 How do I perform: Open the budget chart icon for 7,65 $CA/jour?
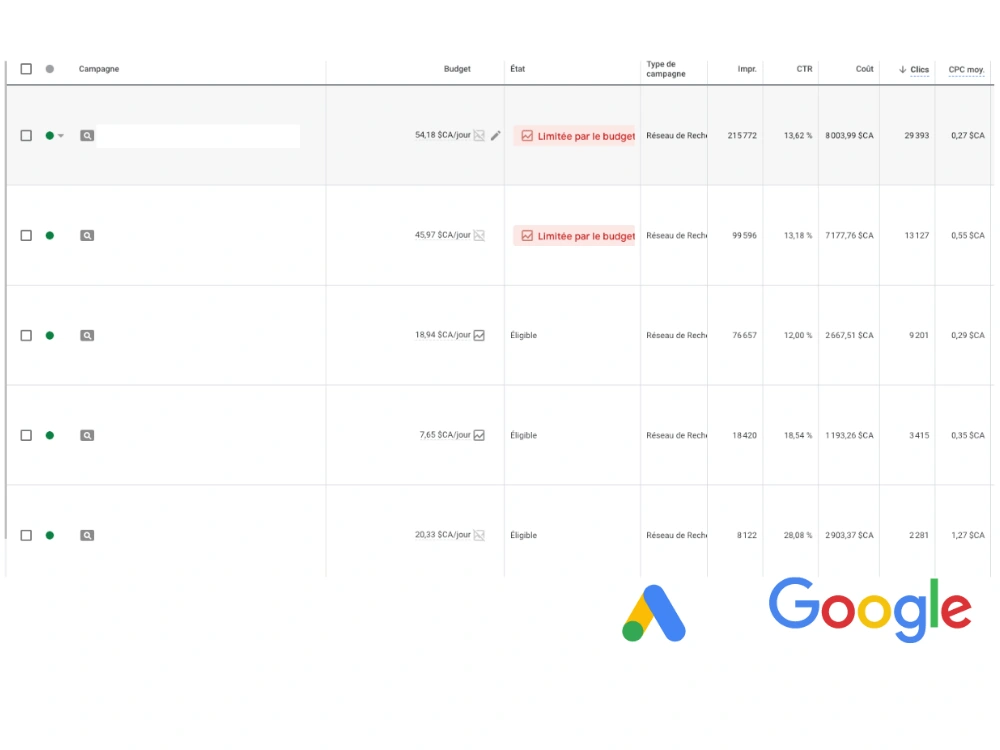point(480,435)
